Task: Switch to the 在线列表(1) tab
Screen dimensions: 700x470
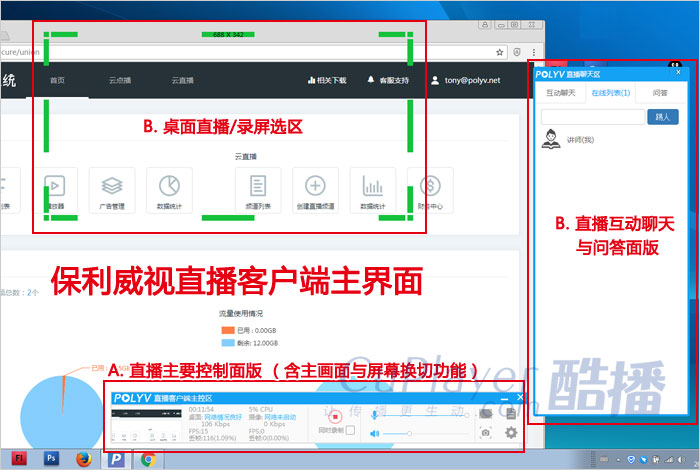Action: [611, 93]
